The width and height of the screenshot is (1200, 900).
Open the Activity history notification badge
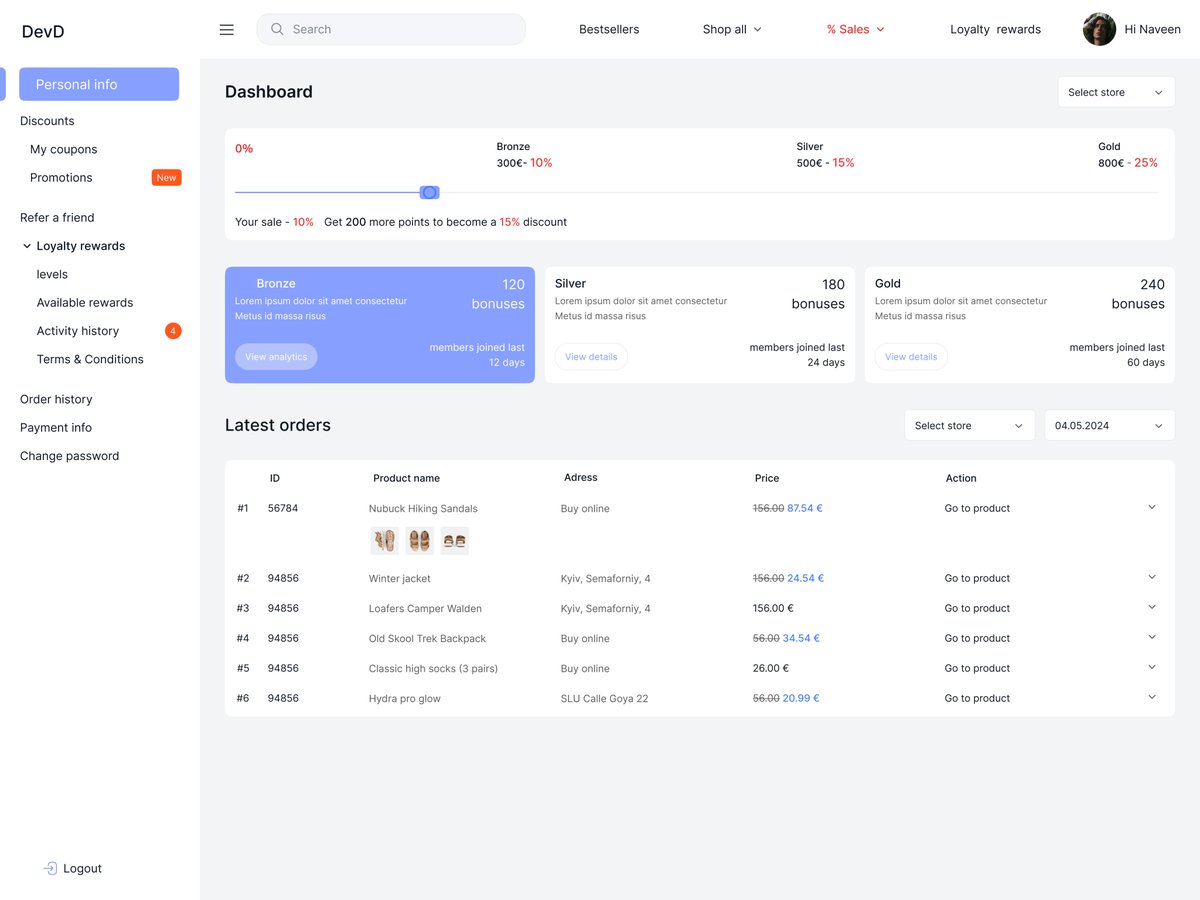173,331
